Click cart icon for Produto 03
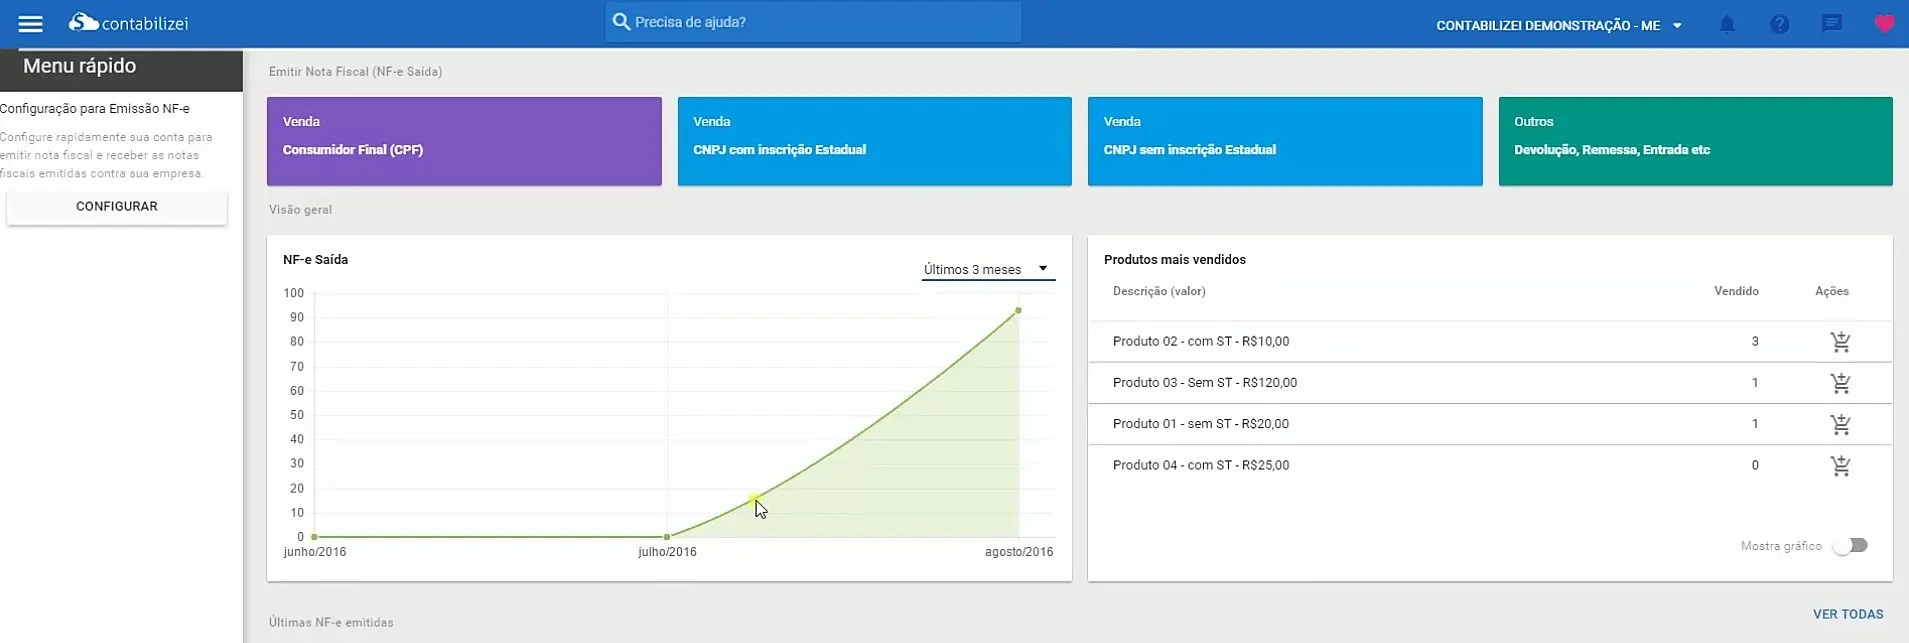Screen dimensions: 1909x643 click(x=1840, y=383)
